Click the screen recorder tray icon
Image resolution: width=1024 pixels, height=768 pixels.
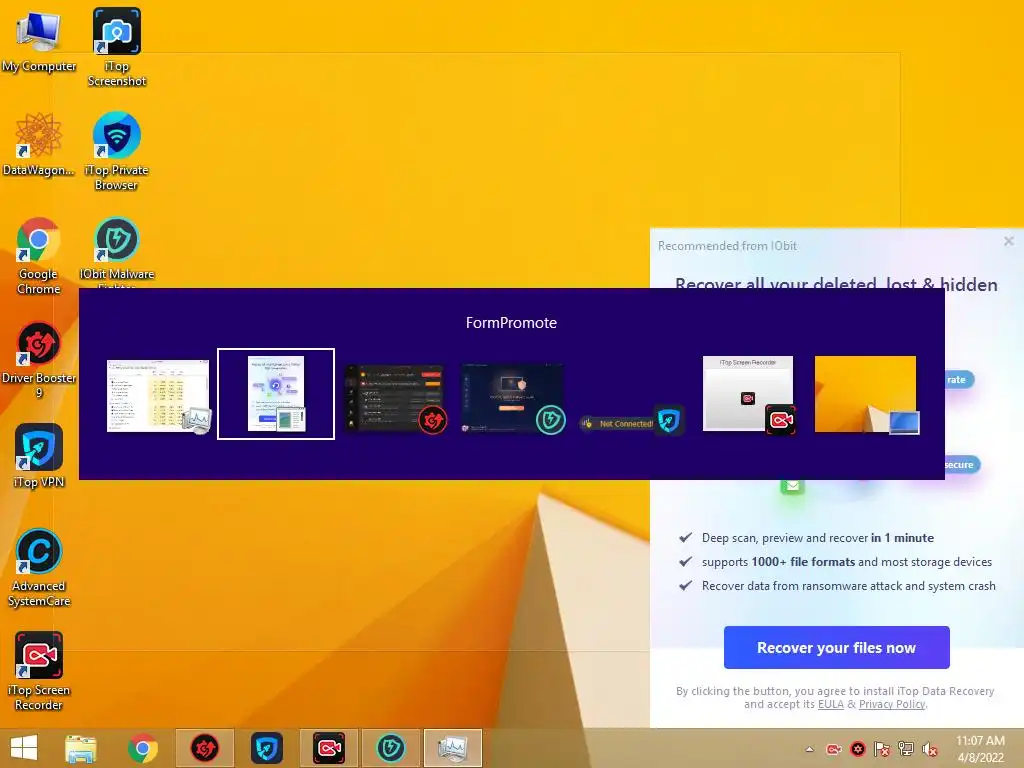tap(834, 749)
